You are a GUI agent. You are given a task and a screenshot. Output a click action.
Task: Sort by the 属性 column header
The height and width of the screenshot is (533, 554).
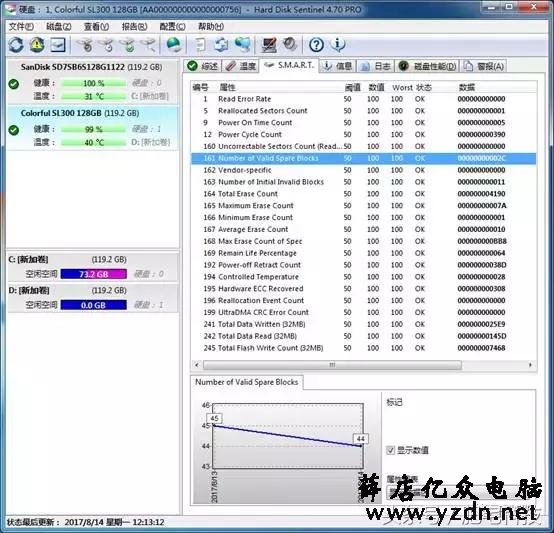(227, 87)
